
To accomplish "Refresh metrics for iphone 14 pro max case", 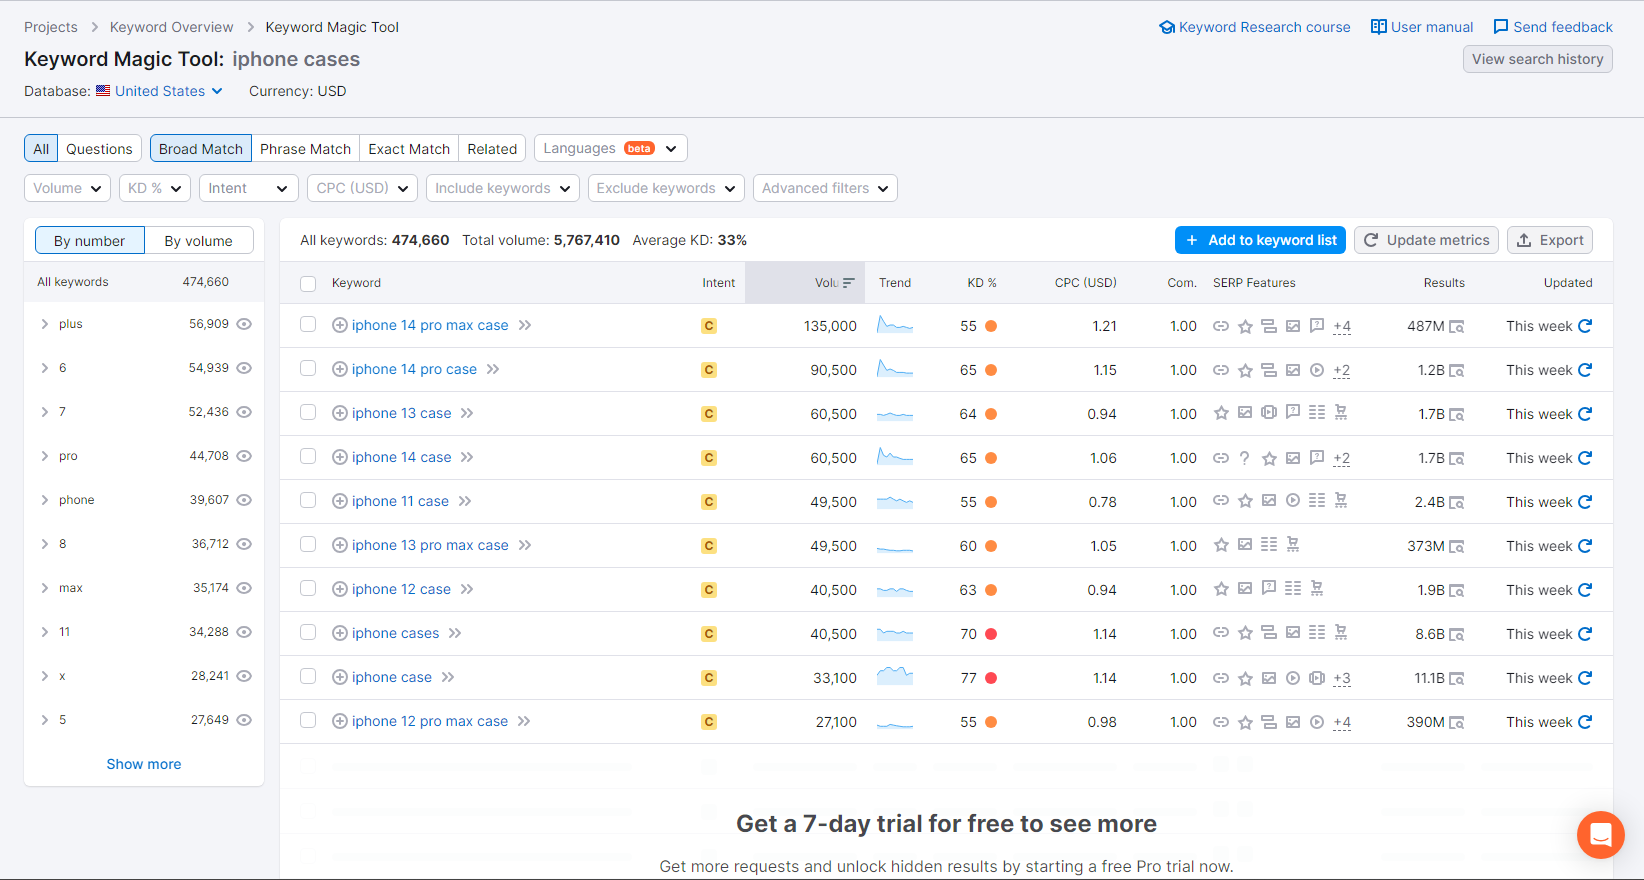I will tap(1585, 326).
